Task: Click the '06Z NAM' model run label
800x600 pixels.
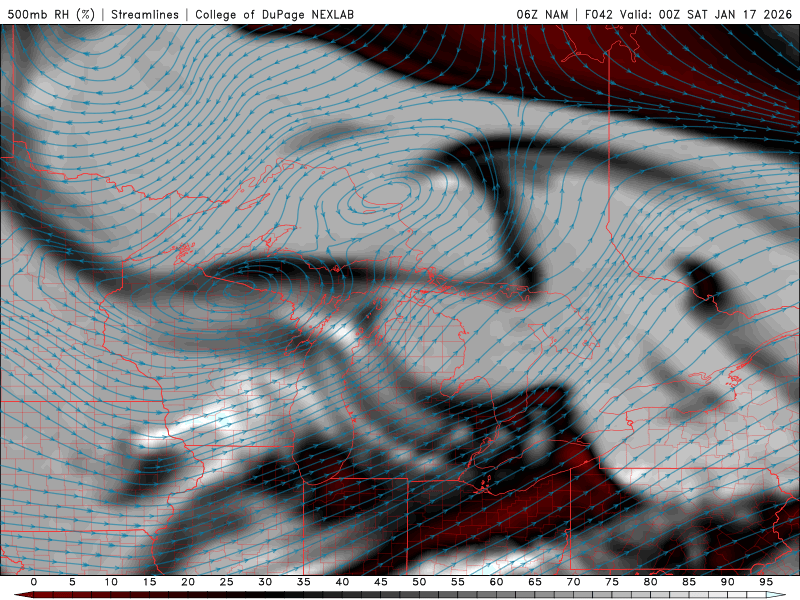Action: coord(542,15)
